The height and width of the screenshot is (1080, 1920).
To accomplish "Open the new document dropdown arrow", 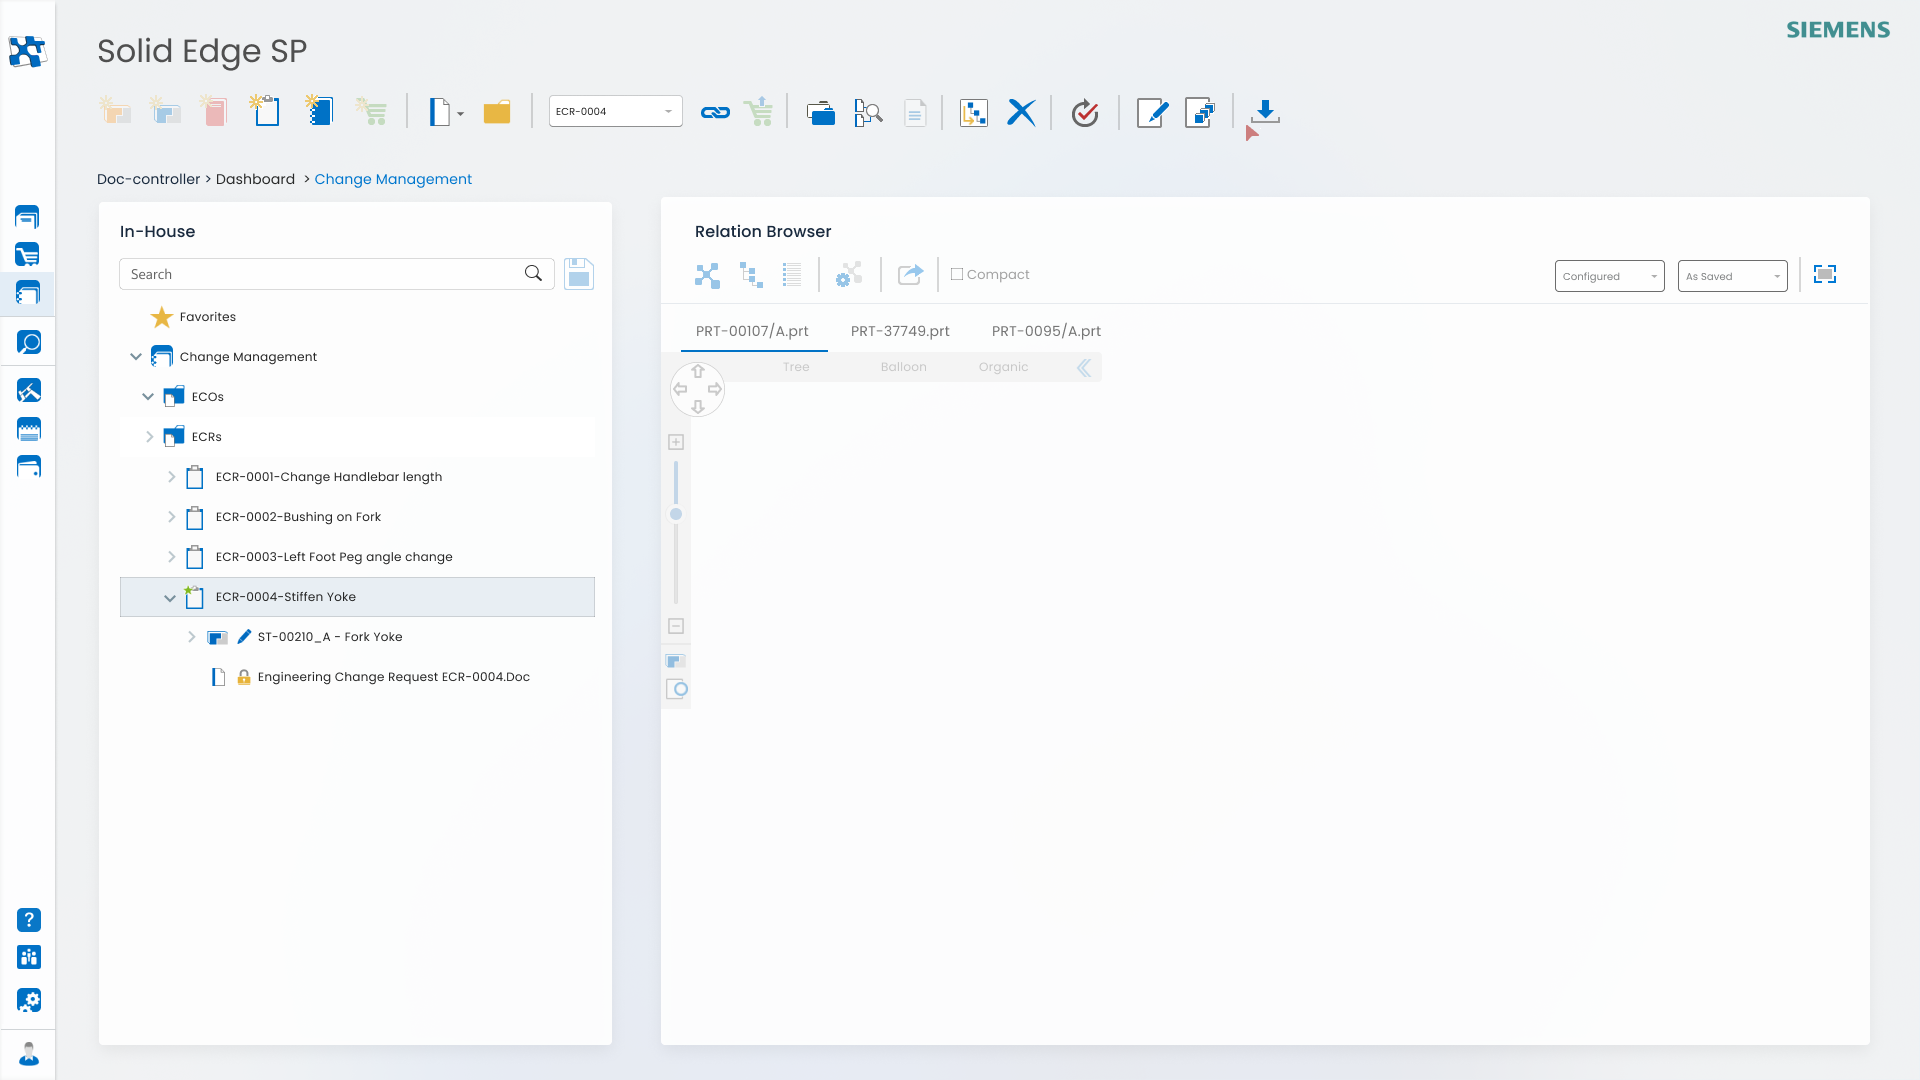I will coord(460,114).
